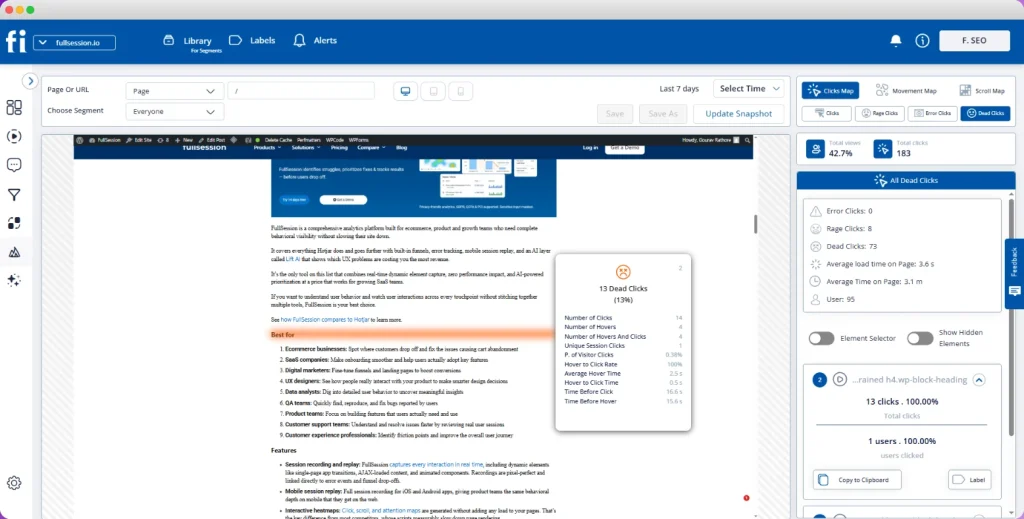Click the Save As button
The height and width of the screenshot is (519, 1024).
663,114
